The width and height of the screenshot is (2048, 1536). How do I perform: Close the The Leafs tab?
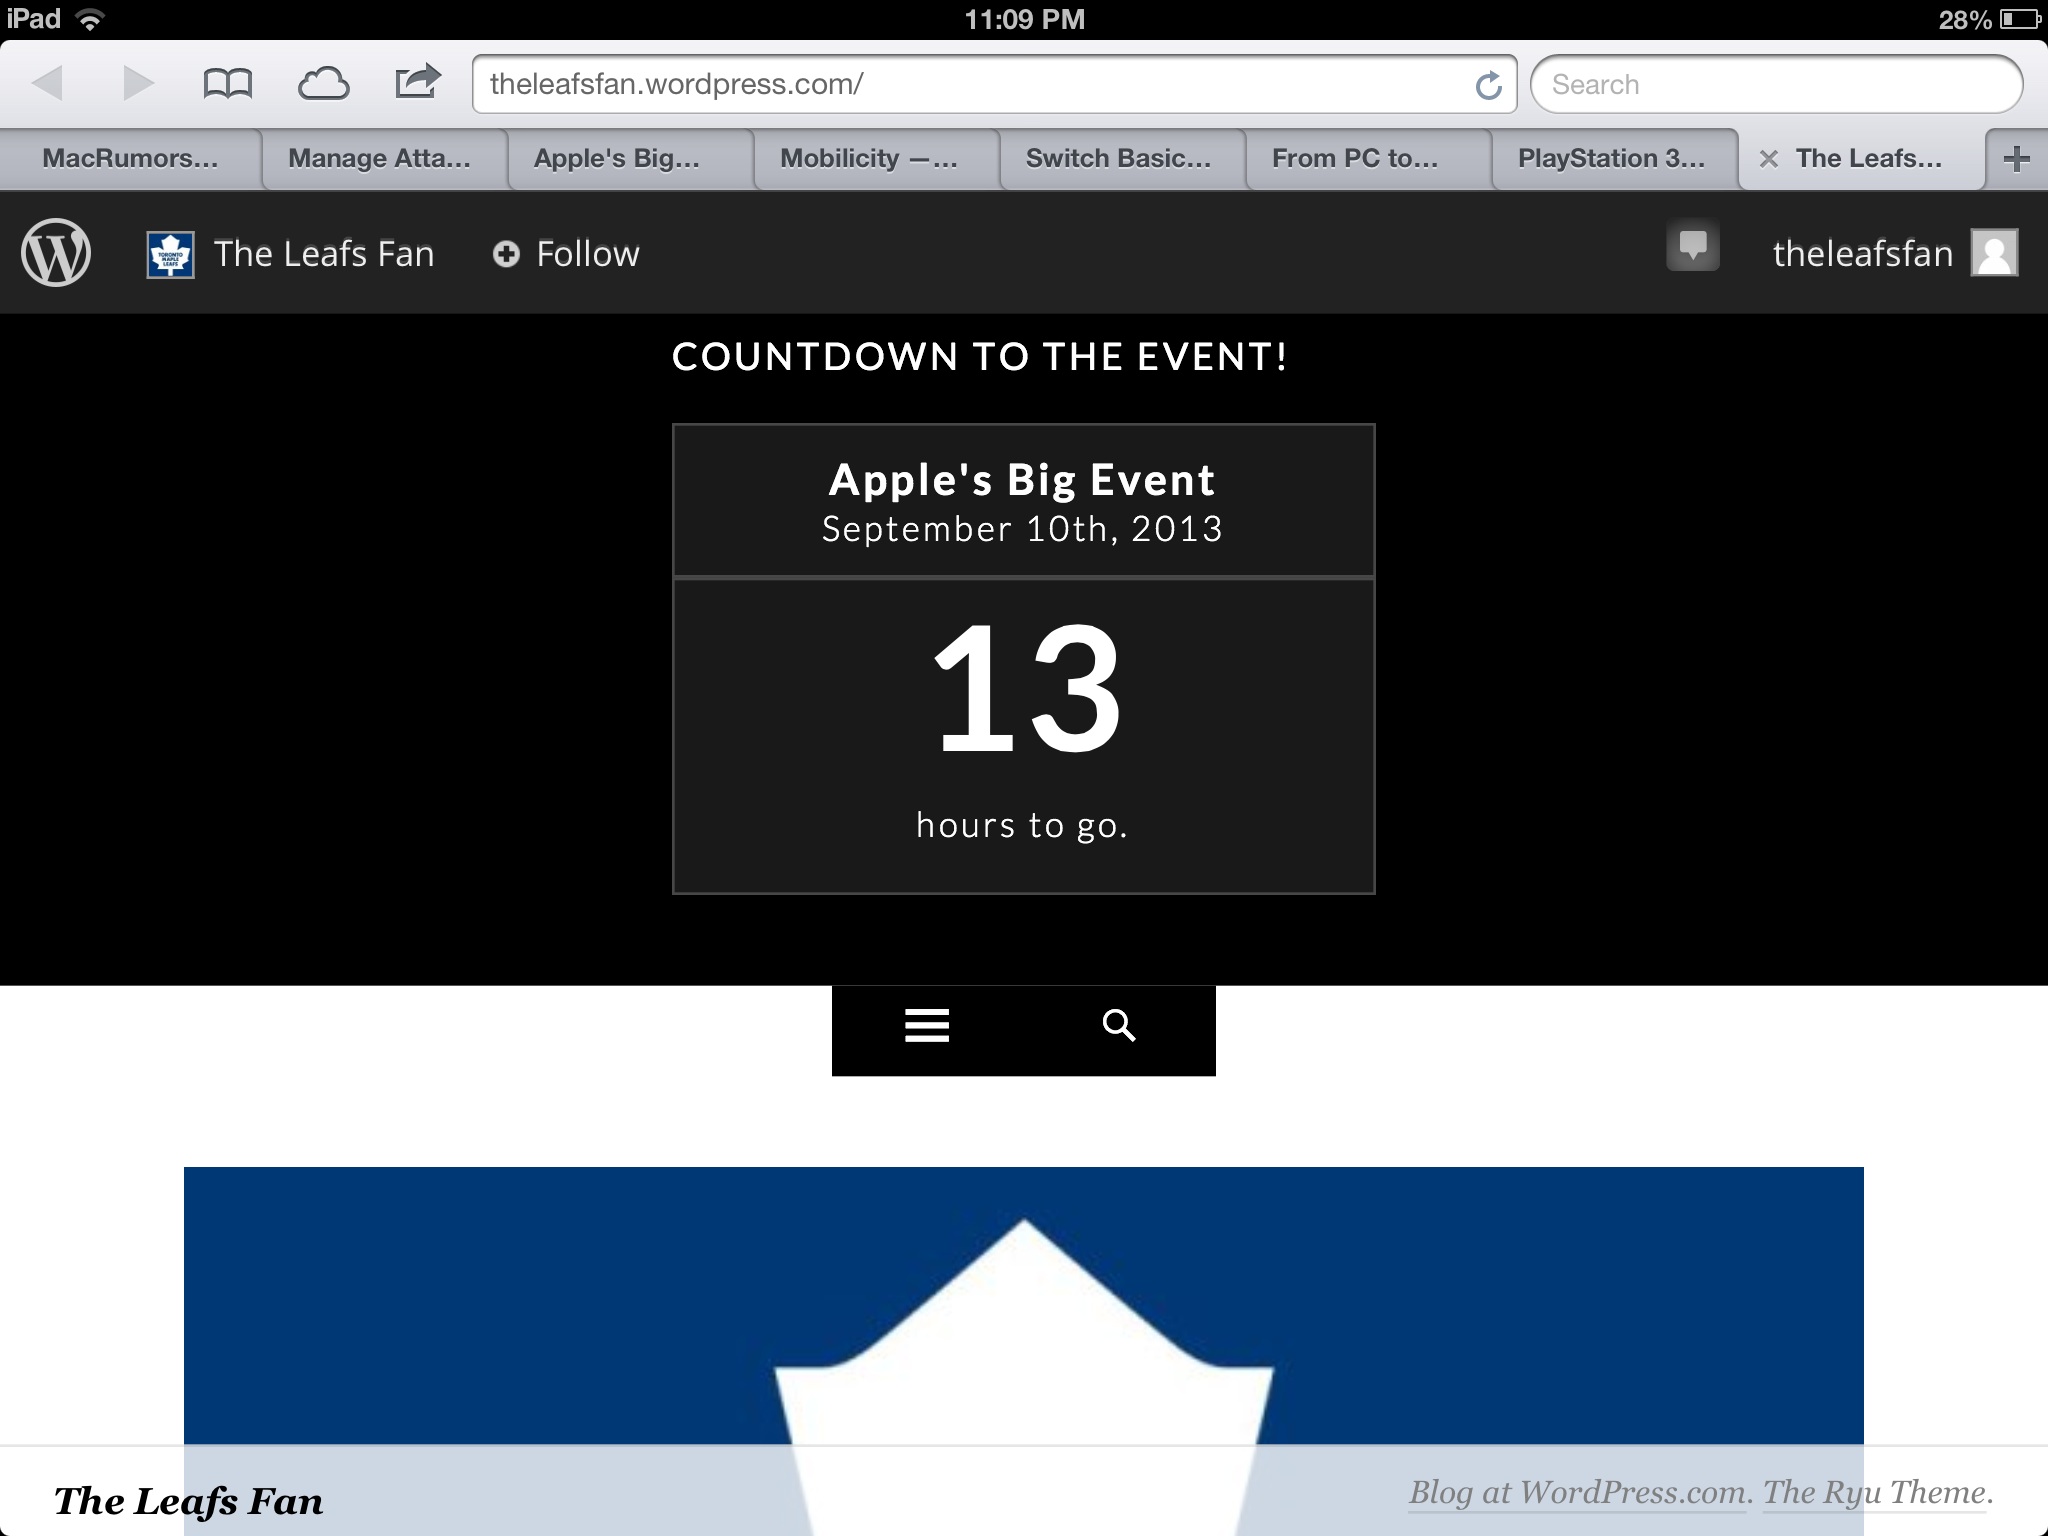coord(1768,159)
